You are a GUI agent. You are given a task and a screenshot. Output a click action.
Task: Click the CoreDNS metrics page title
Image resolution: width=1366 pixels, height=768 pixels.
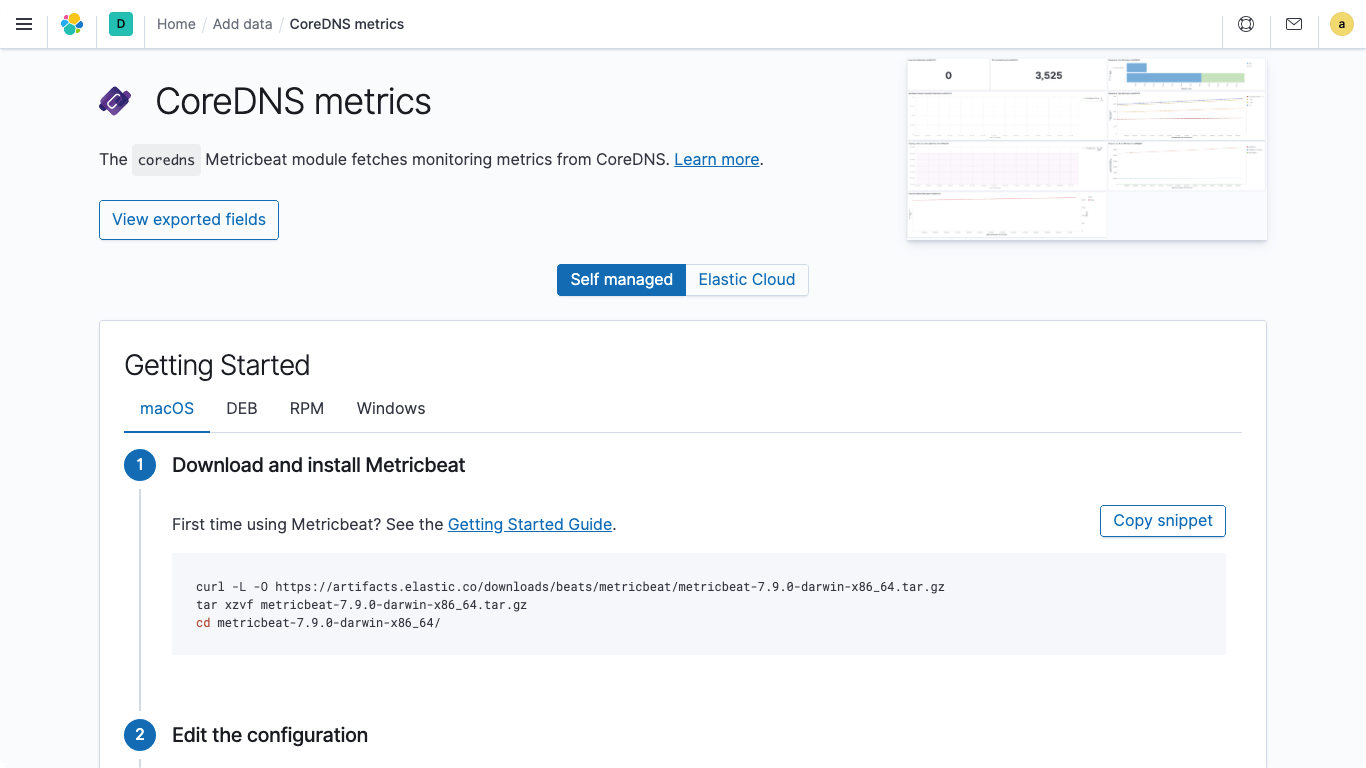[x=294, y=101]
